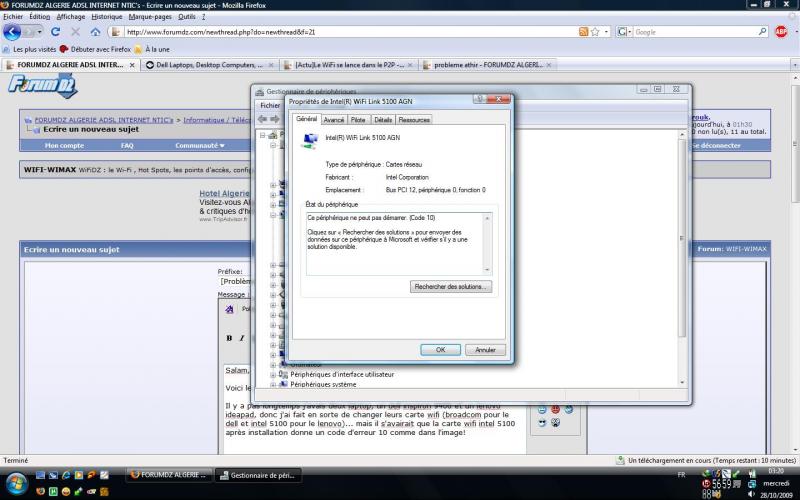Open the Historique menu
The height and width of the screenshot is (500, 800).
coord(107,17)
